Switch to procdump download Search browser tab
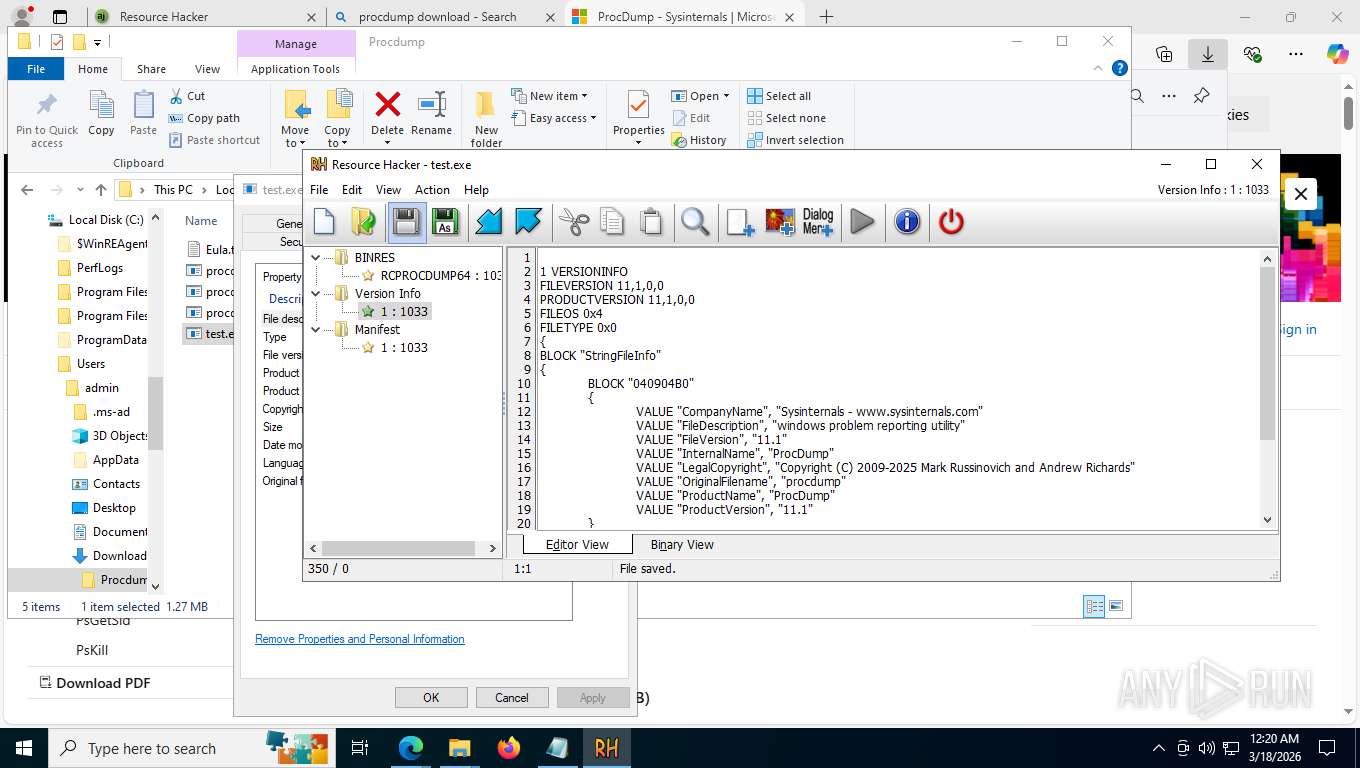This screenshot has width=1360, height=768. click(447, 17)
